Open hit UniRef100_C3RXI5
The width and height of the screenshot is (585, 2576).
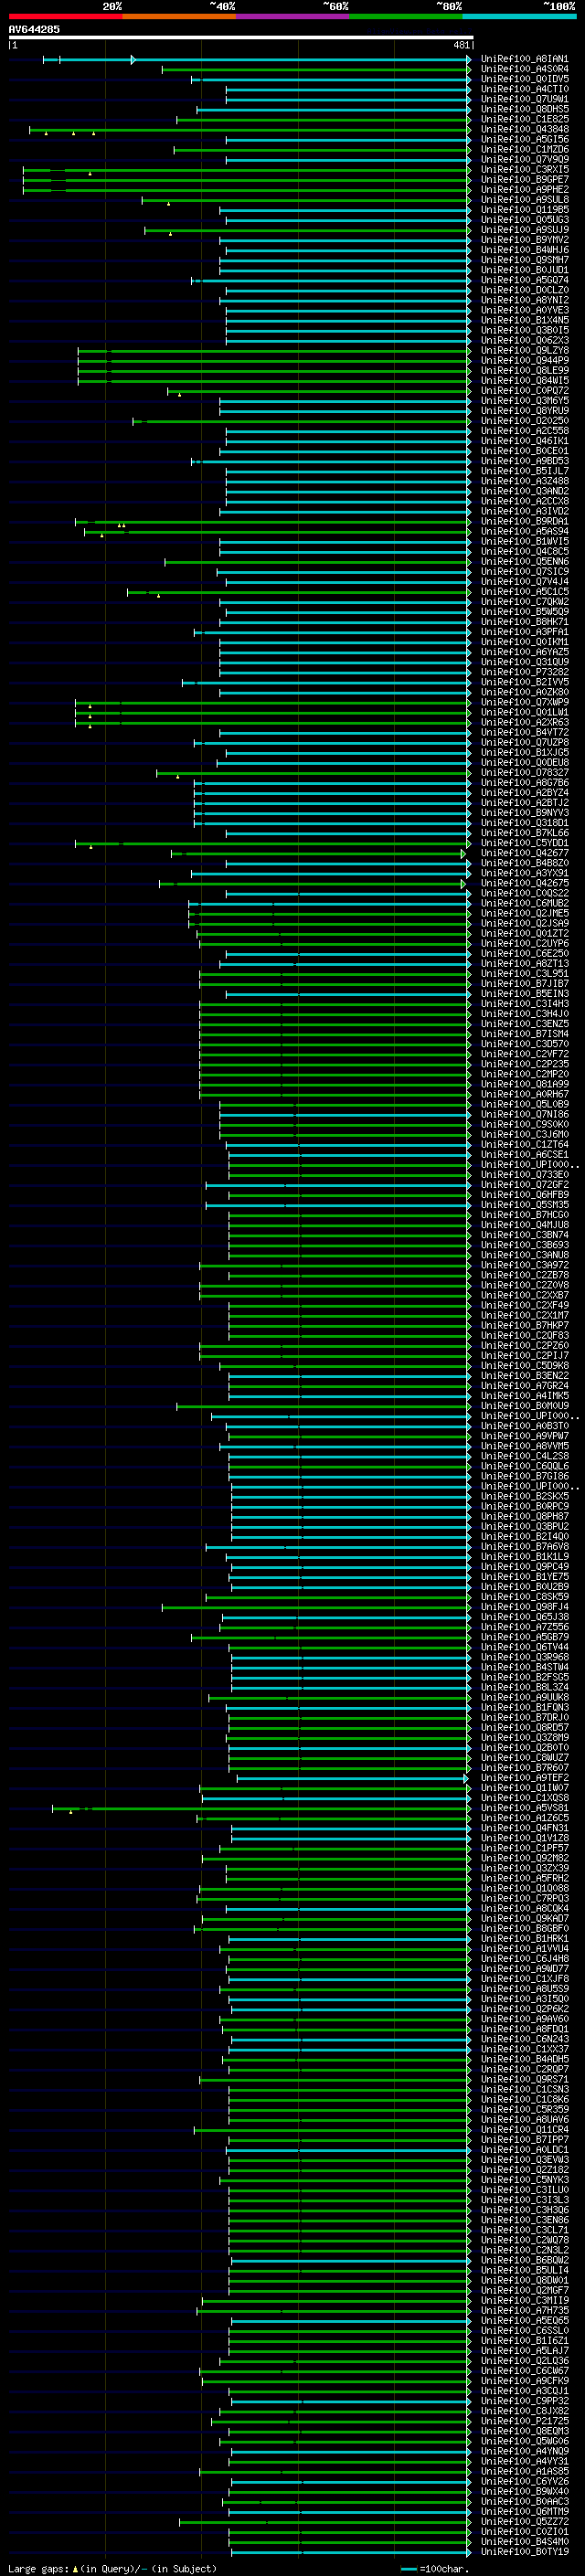pos(525,170)
